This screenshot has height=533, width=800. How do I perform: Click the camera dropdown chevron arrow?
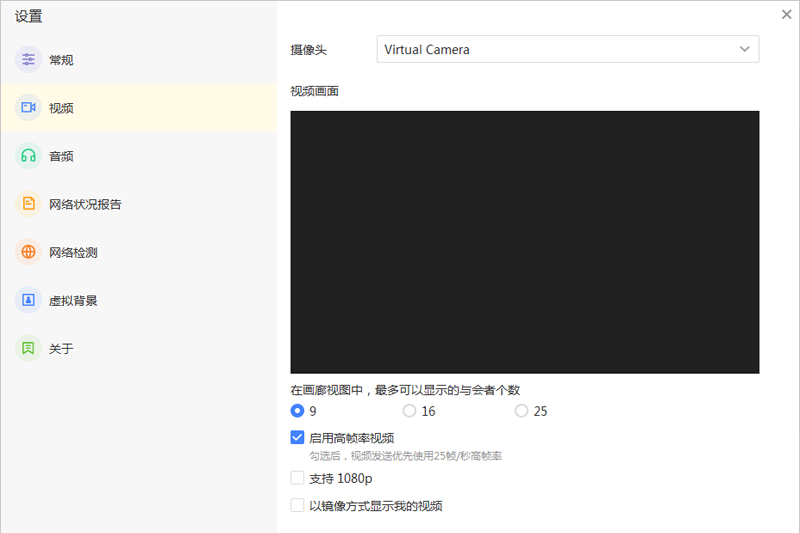pyautogui.click(x=744, y=49)
